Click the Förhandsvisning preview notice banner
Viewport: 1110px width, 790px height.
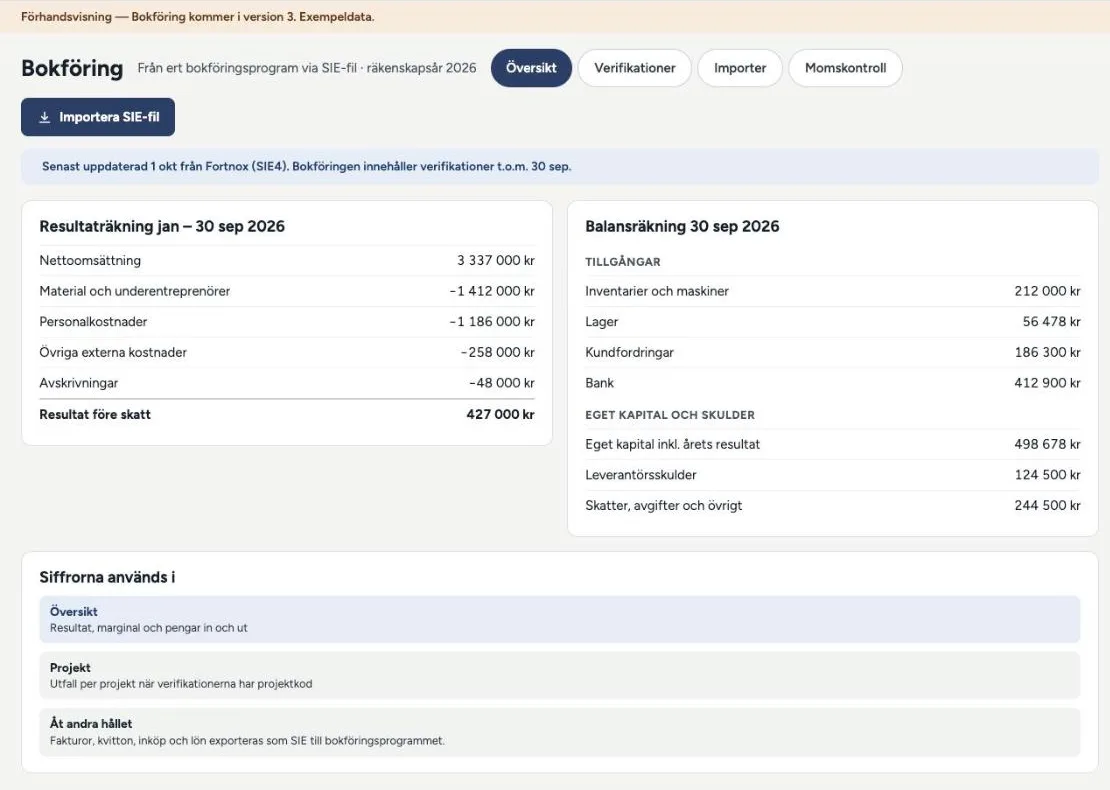pos(555,16)
